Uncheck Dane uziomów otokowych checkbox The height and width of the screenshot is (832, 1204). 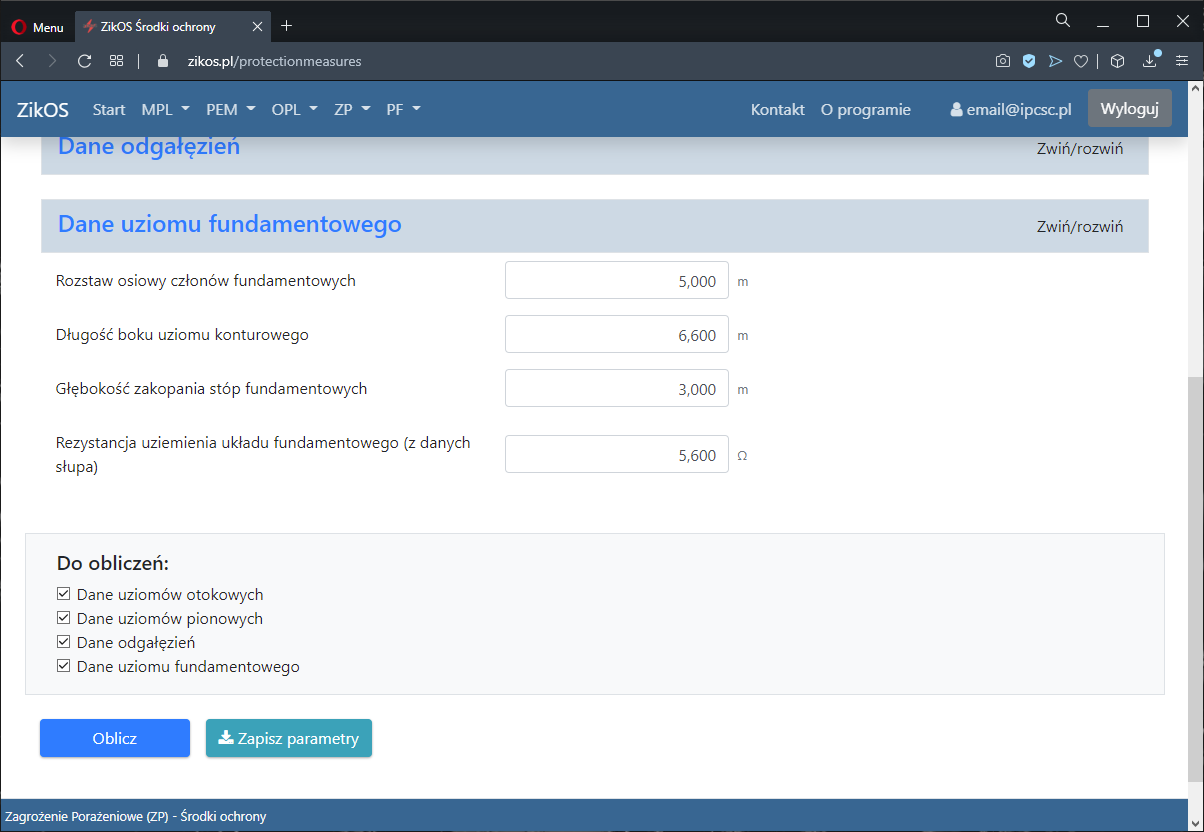(x=64, y=594)
